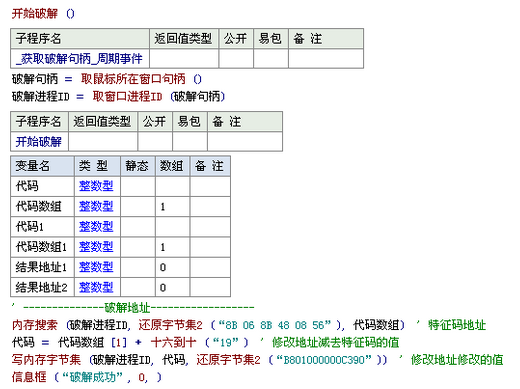Click 整数型 type link in 结果地址2 row

pyautogui.click(x=96, y=288)
